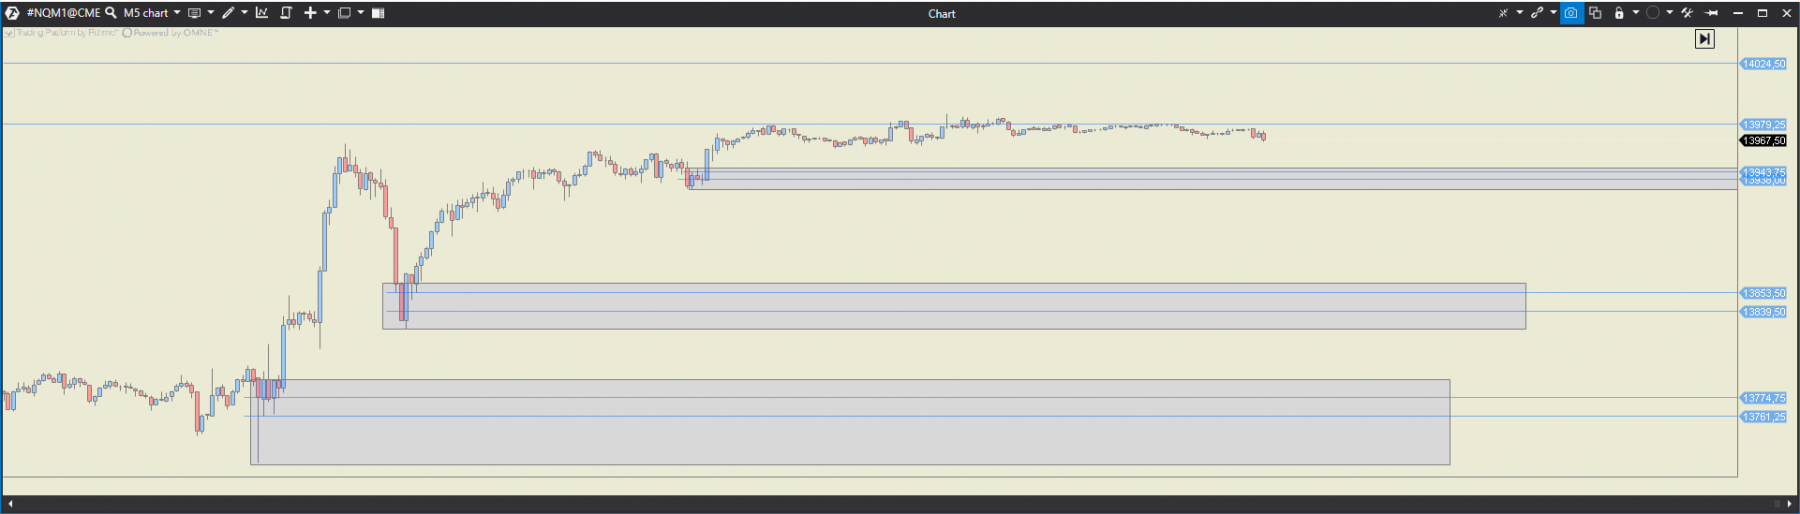This screenshot has height=514, width=1800.
Task: Click the plus crosshair icon
Action: [310, 13]
